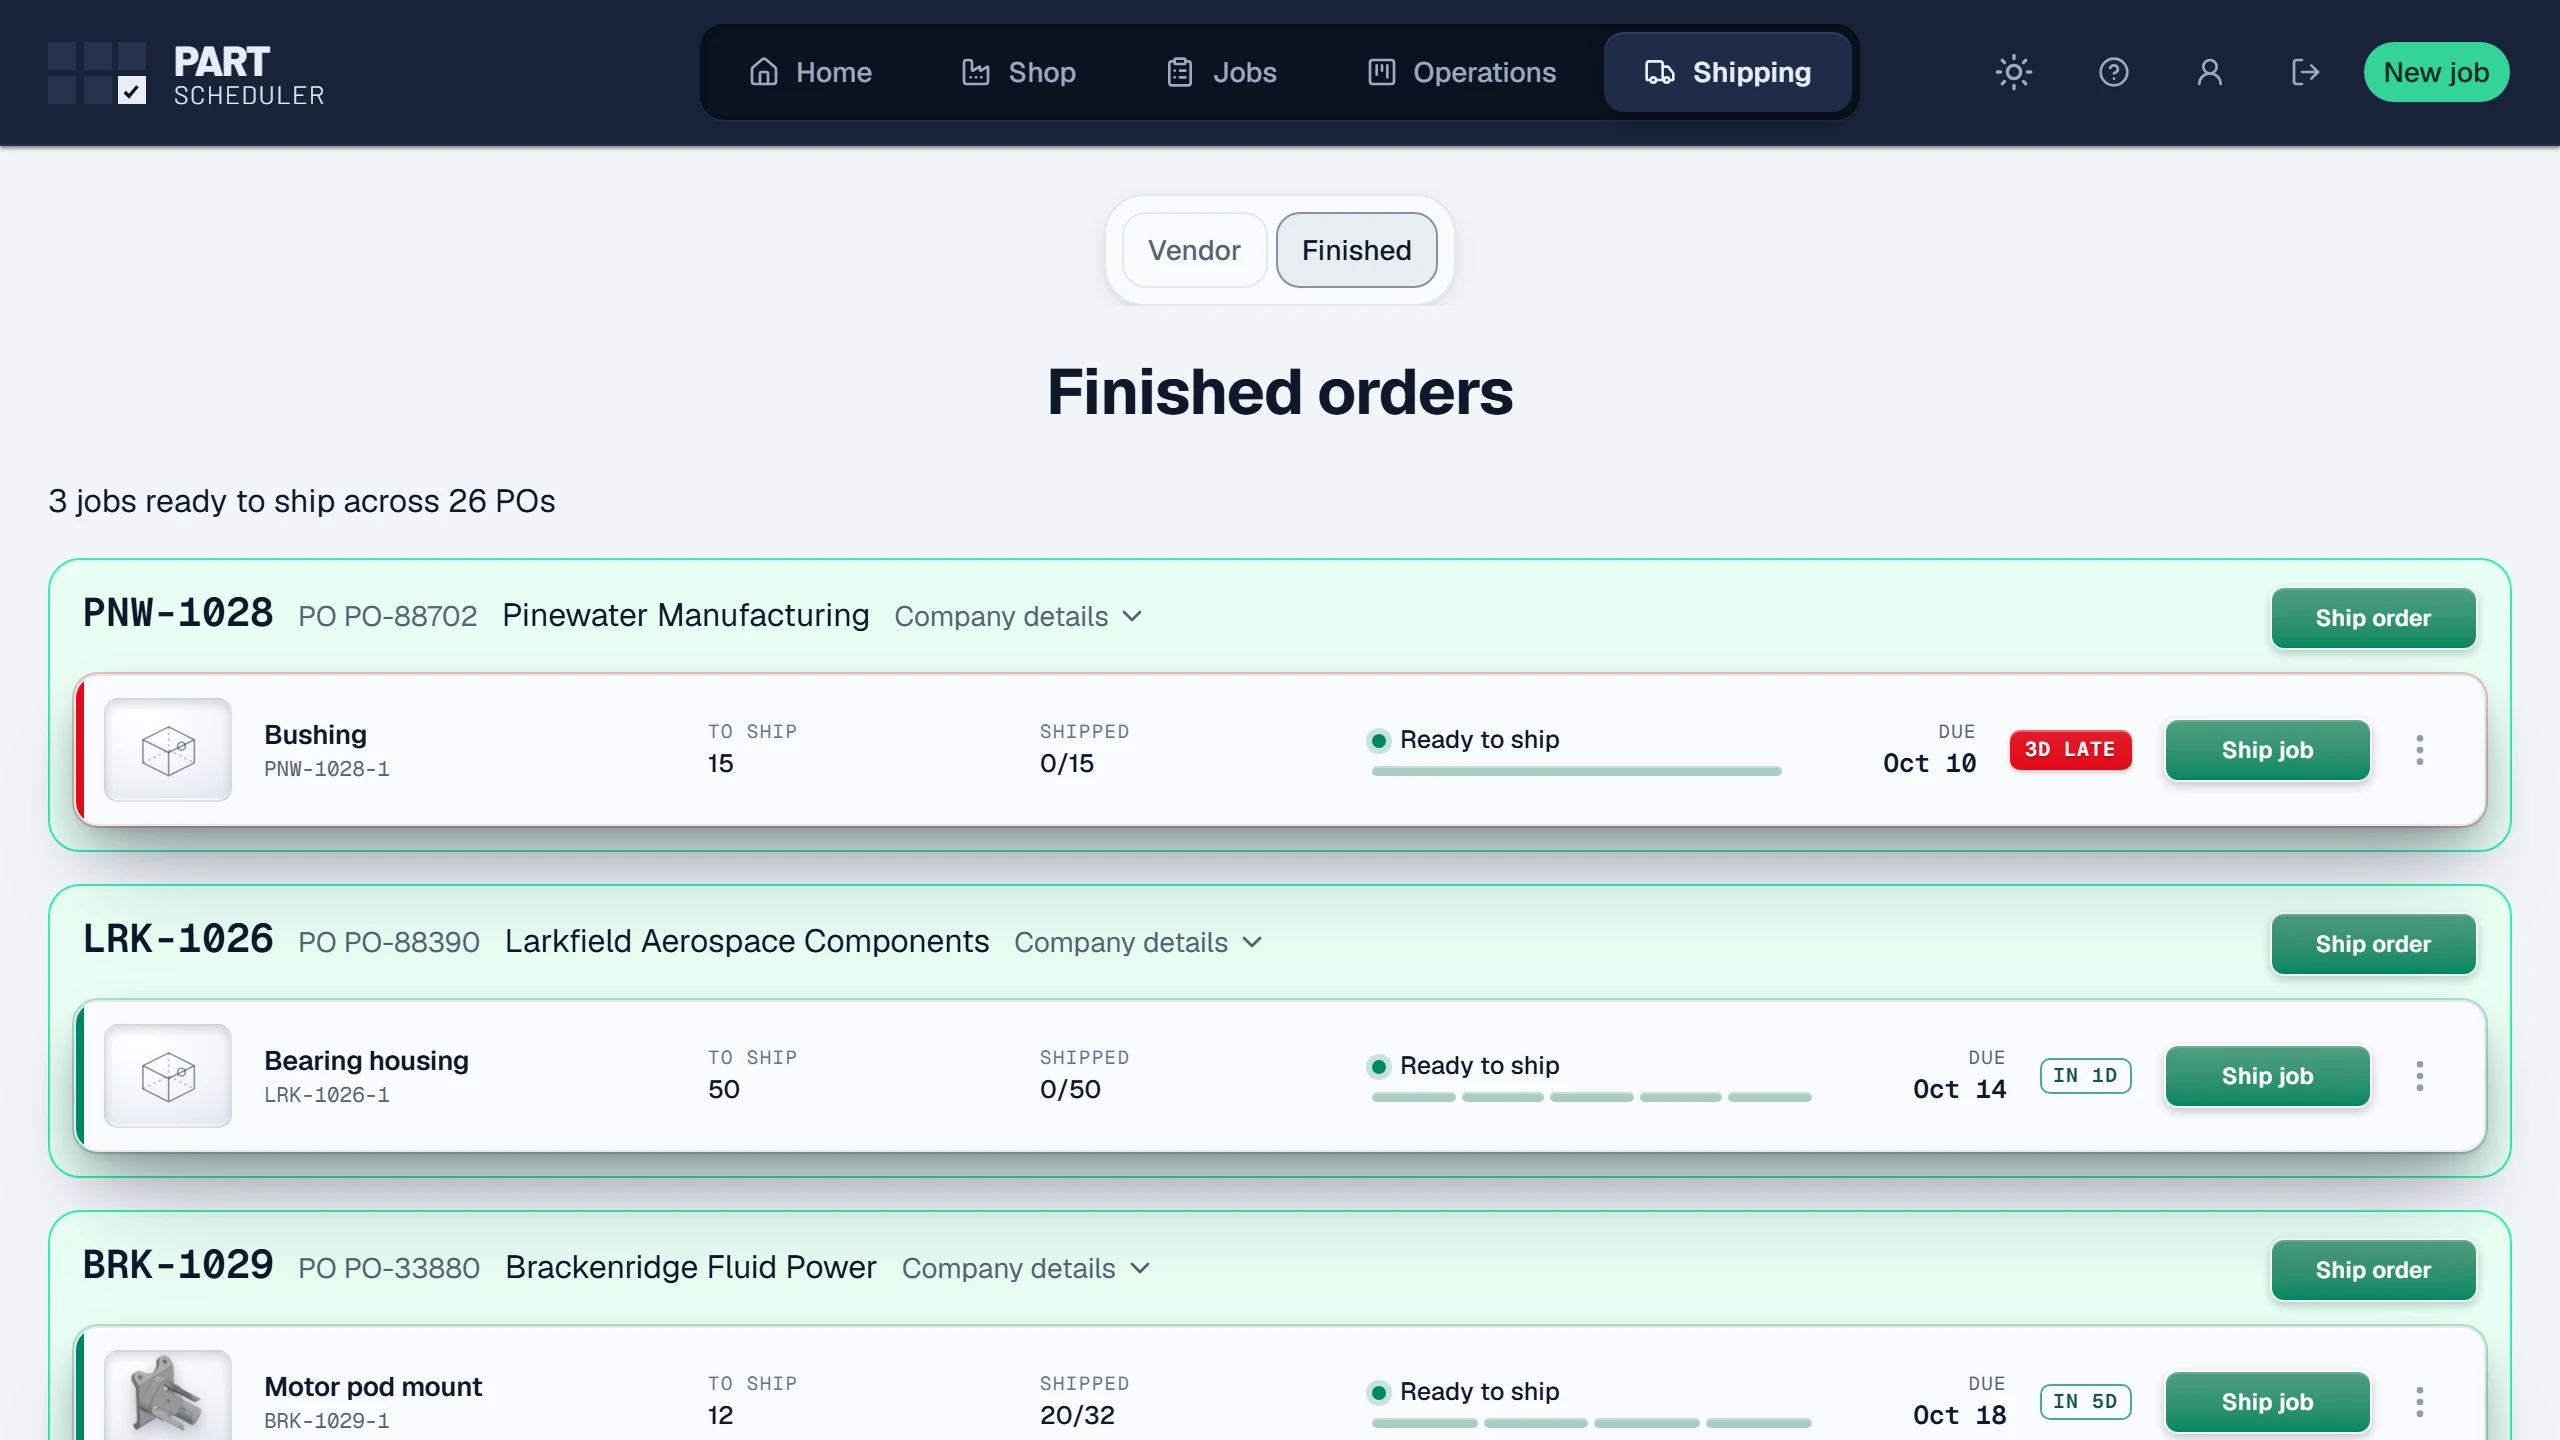Switch to the Vendor view

1194,250
